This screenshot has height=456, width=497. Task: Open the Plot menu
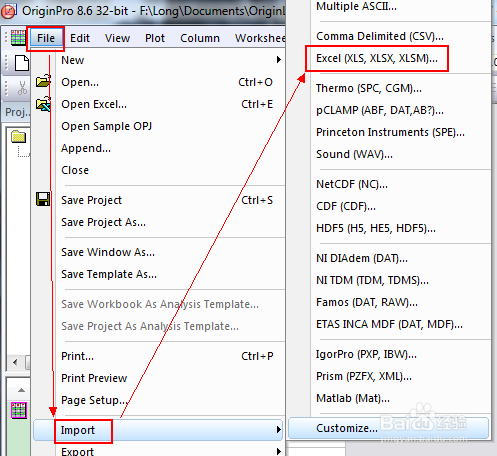pyautogui.click(x=155, y=38)
